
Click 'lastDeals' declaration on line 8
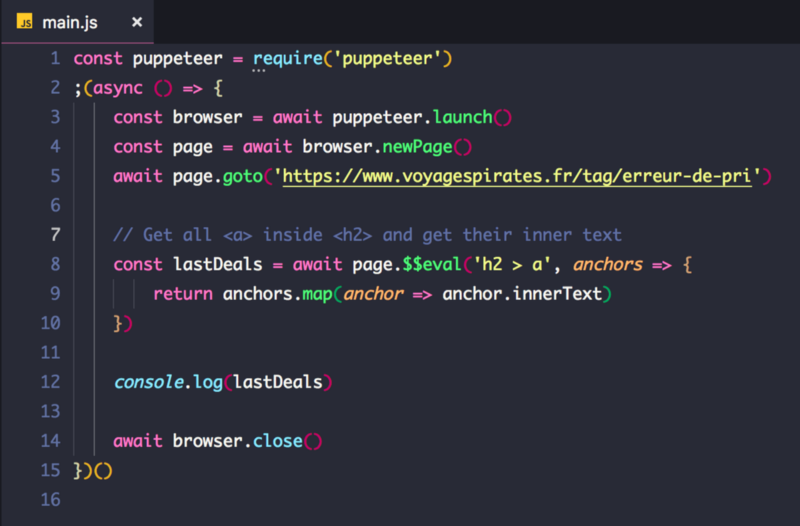pos(217,265)
